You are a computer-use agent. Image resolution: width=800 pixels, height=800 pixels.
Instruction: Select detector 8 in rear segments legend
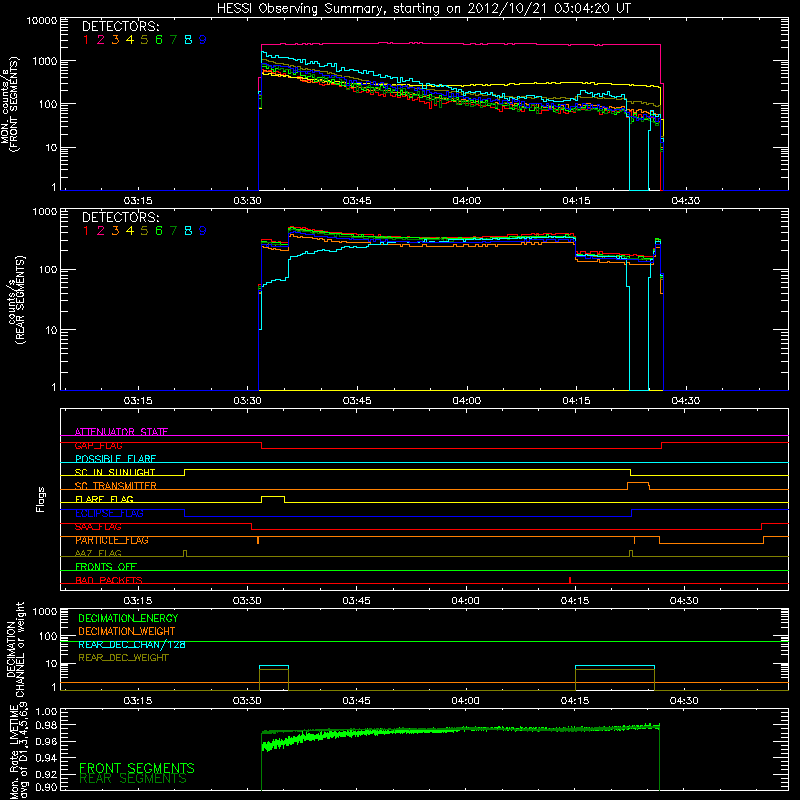(x=188, y=231)
